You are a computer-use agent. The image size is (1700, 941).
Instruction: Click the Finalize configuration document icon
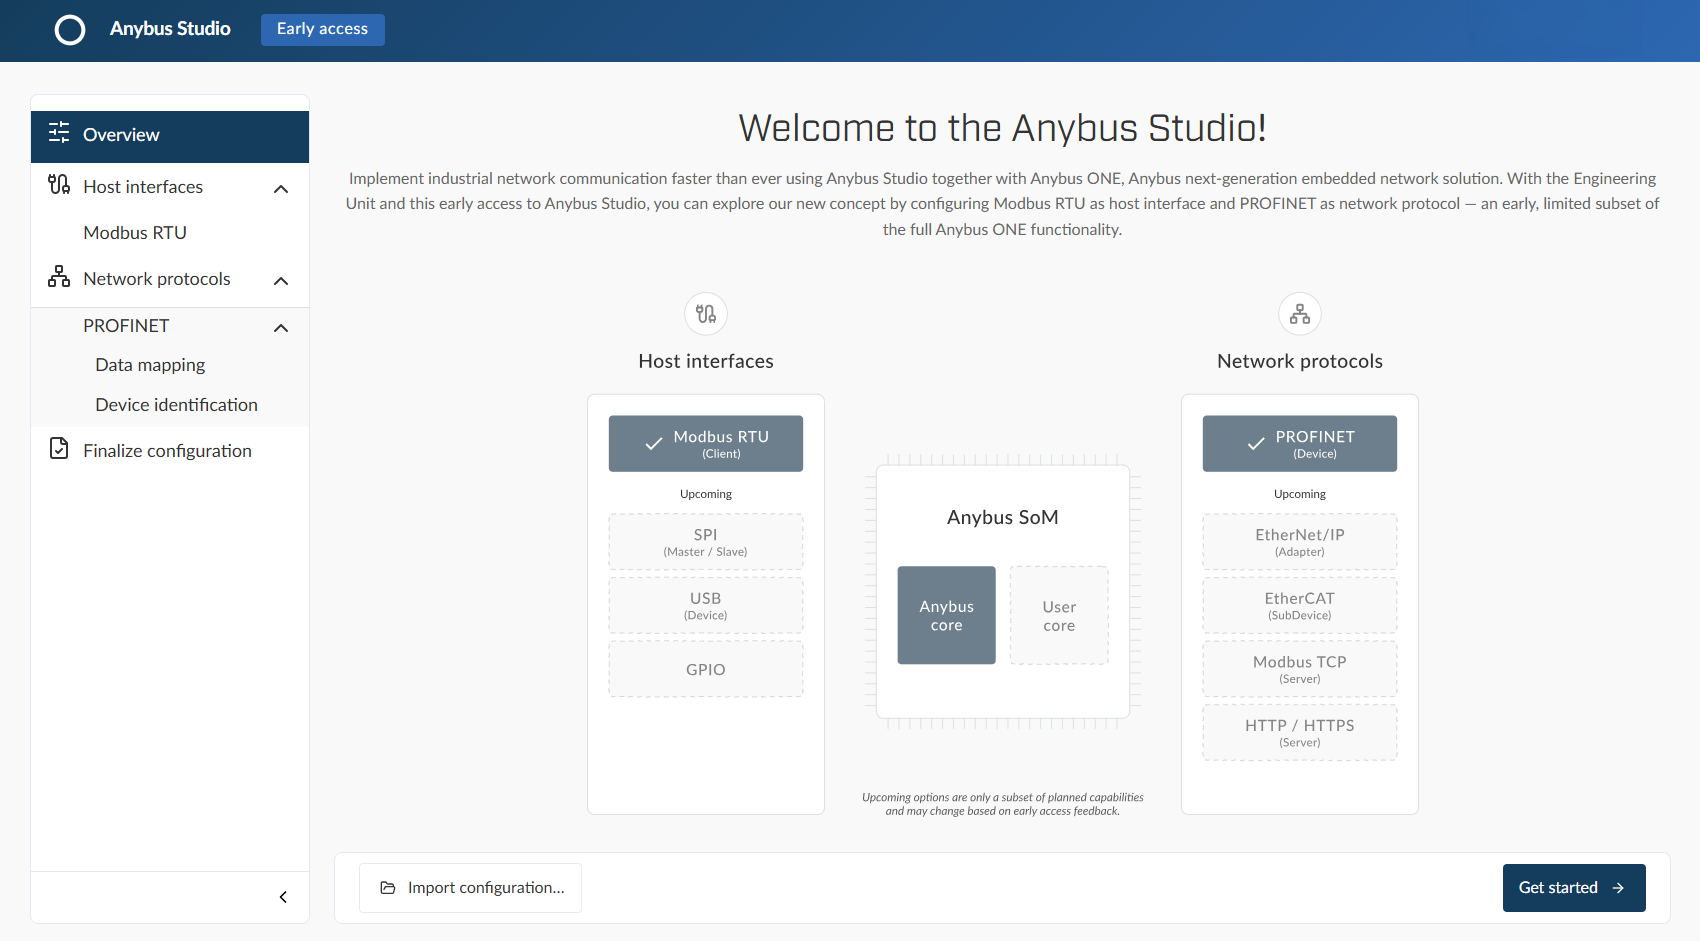59,449
